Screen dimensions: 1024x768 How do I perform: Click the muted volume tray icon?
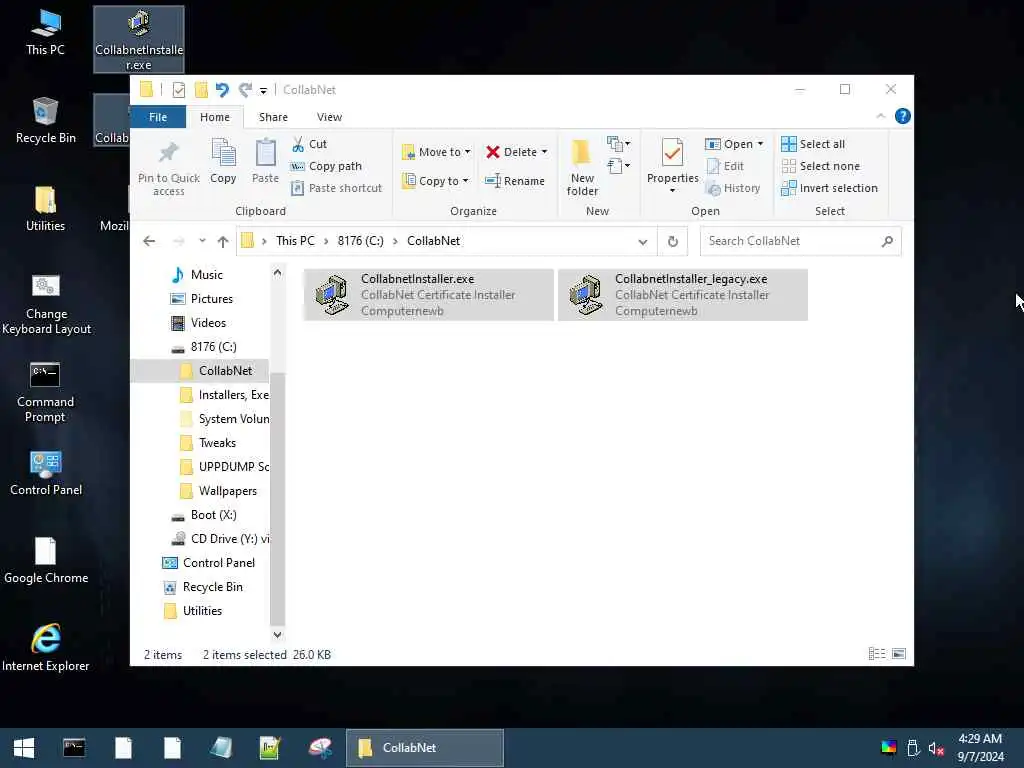click(936, 748)
